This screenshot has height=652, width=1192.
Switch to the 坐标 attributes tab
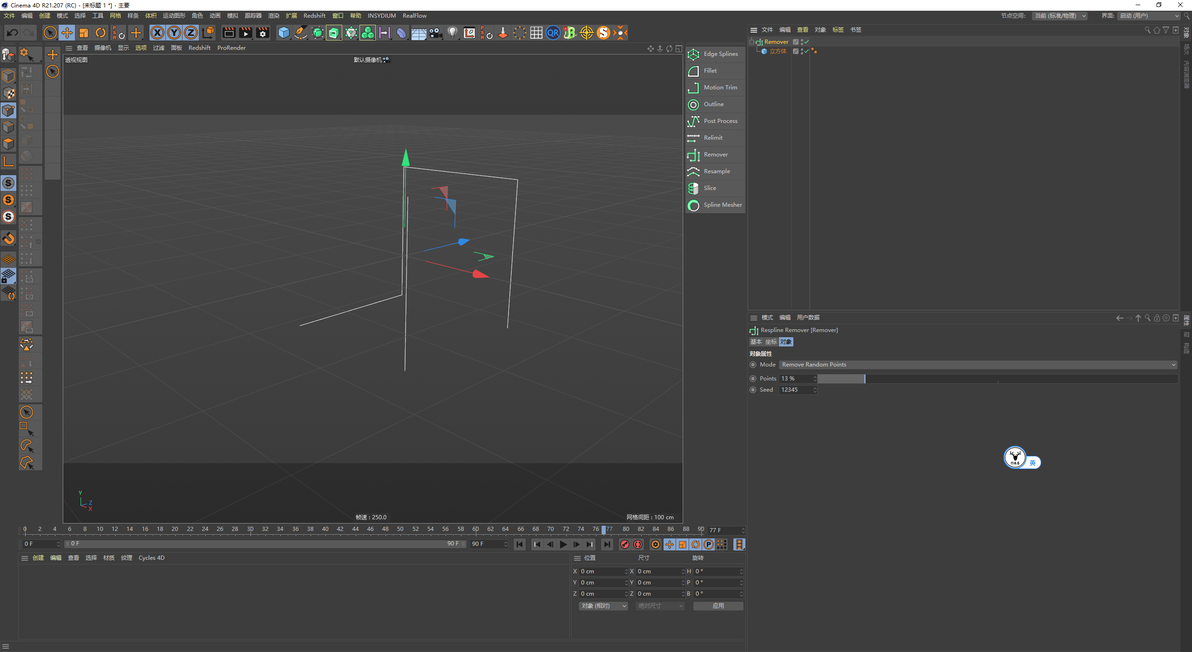770,342
